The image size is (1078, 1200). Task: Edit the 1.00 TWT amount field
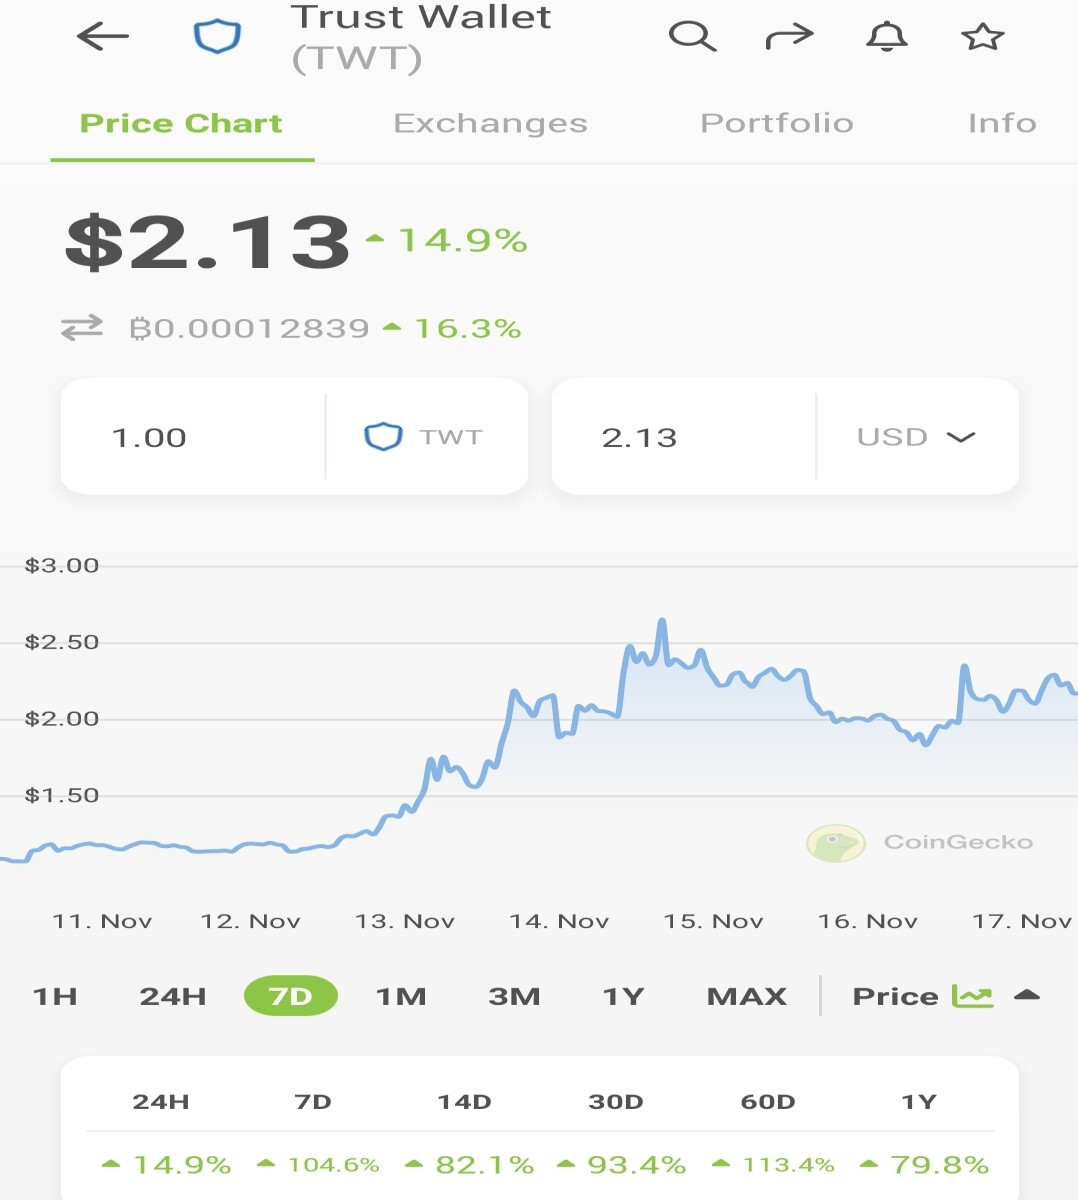tap(193, 437)
